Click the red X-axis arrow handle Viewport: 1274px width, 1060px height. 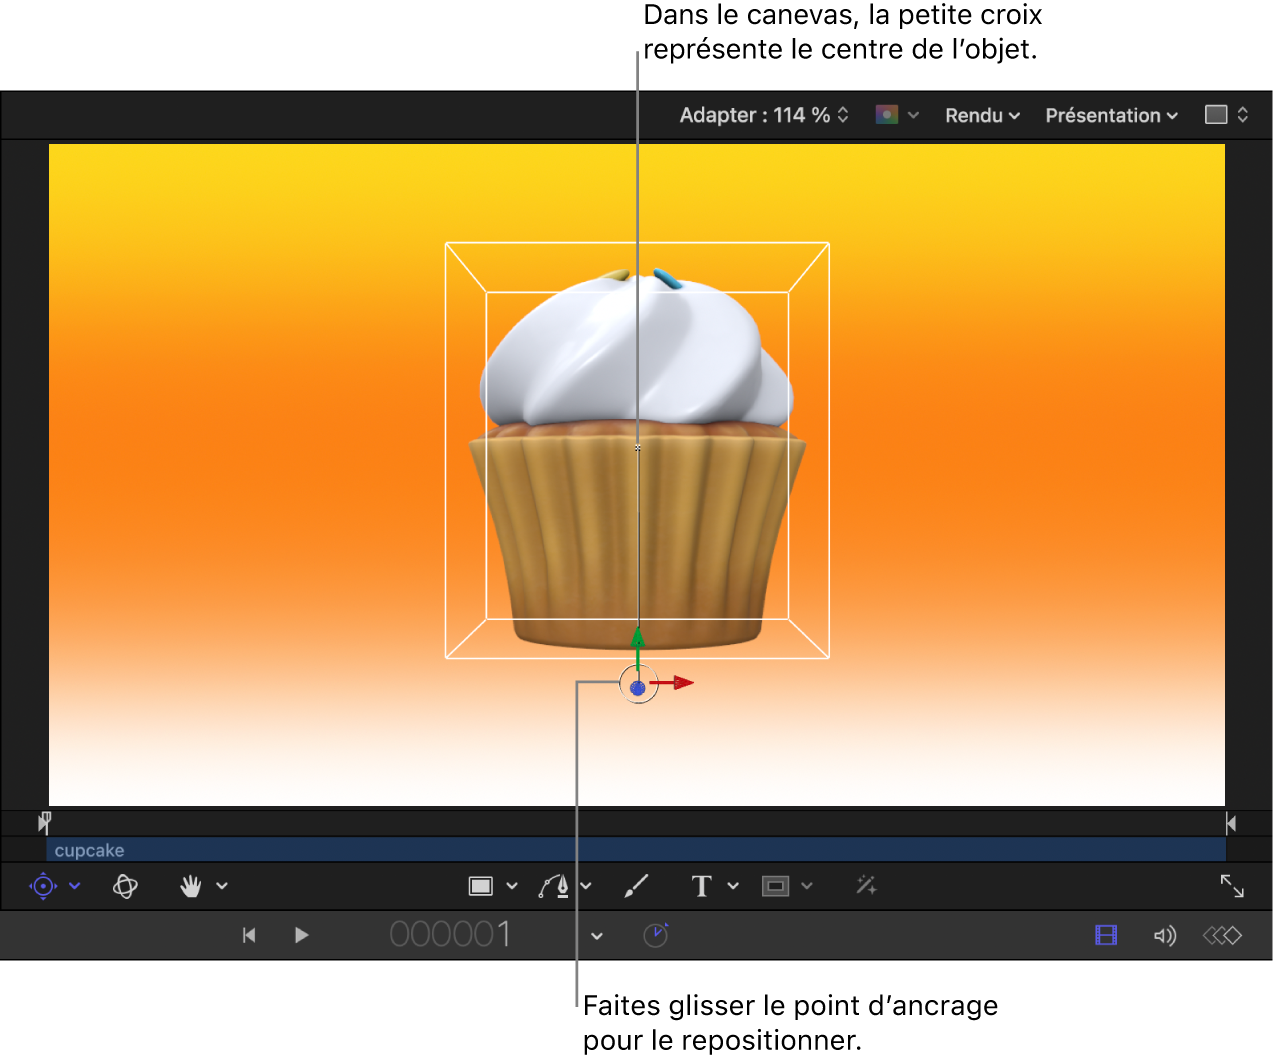click(x=683, y=683)
